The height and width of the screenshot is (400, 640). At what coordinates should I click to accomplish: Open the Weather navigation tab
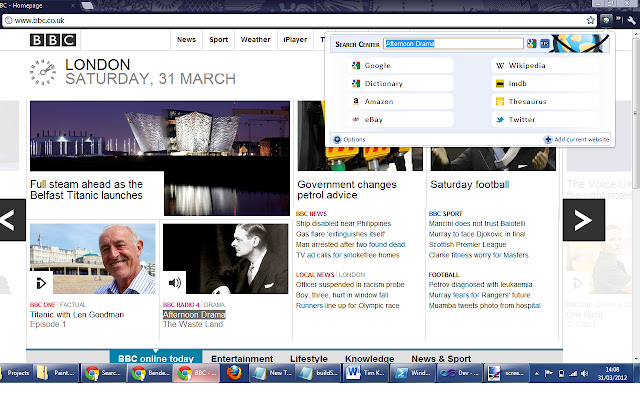(x=255, y=40)
